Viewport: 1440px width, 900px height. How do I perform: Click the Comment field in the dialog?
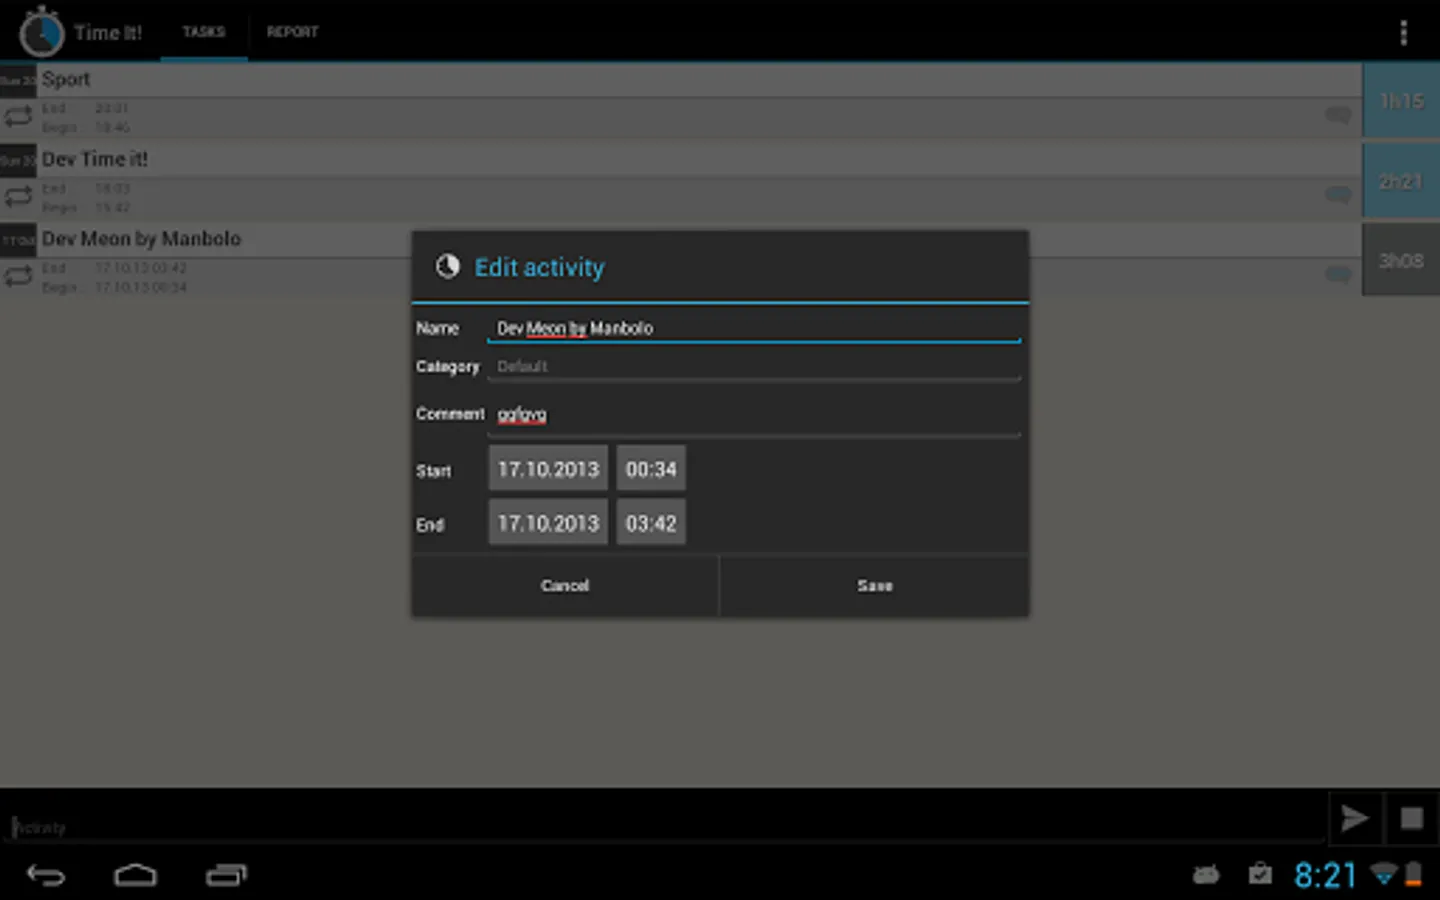coord(754,414)
